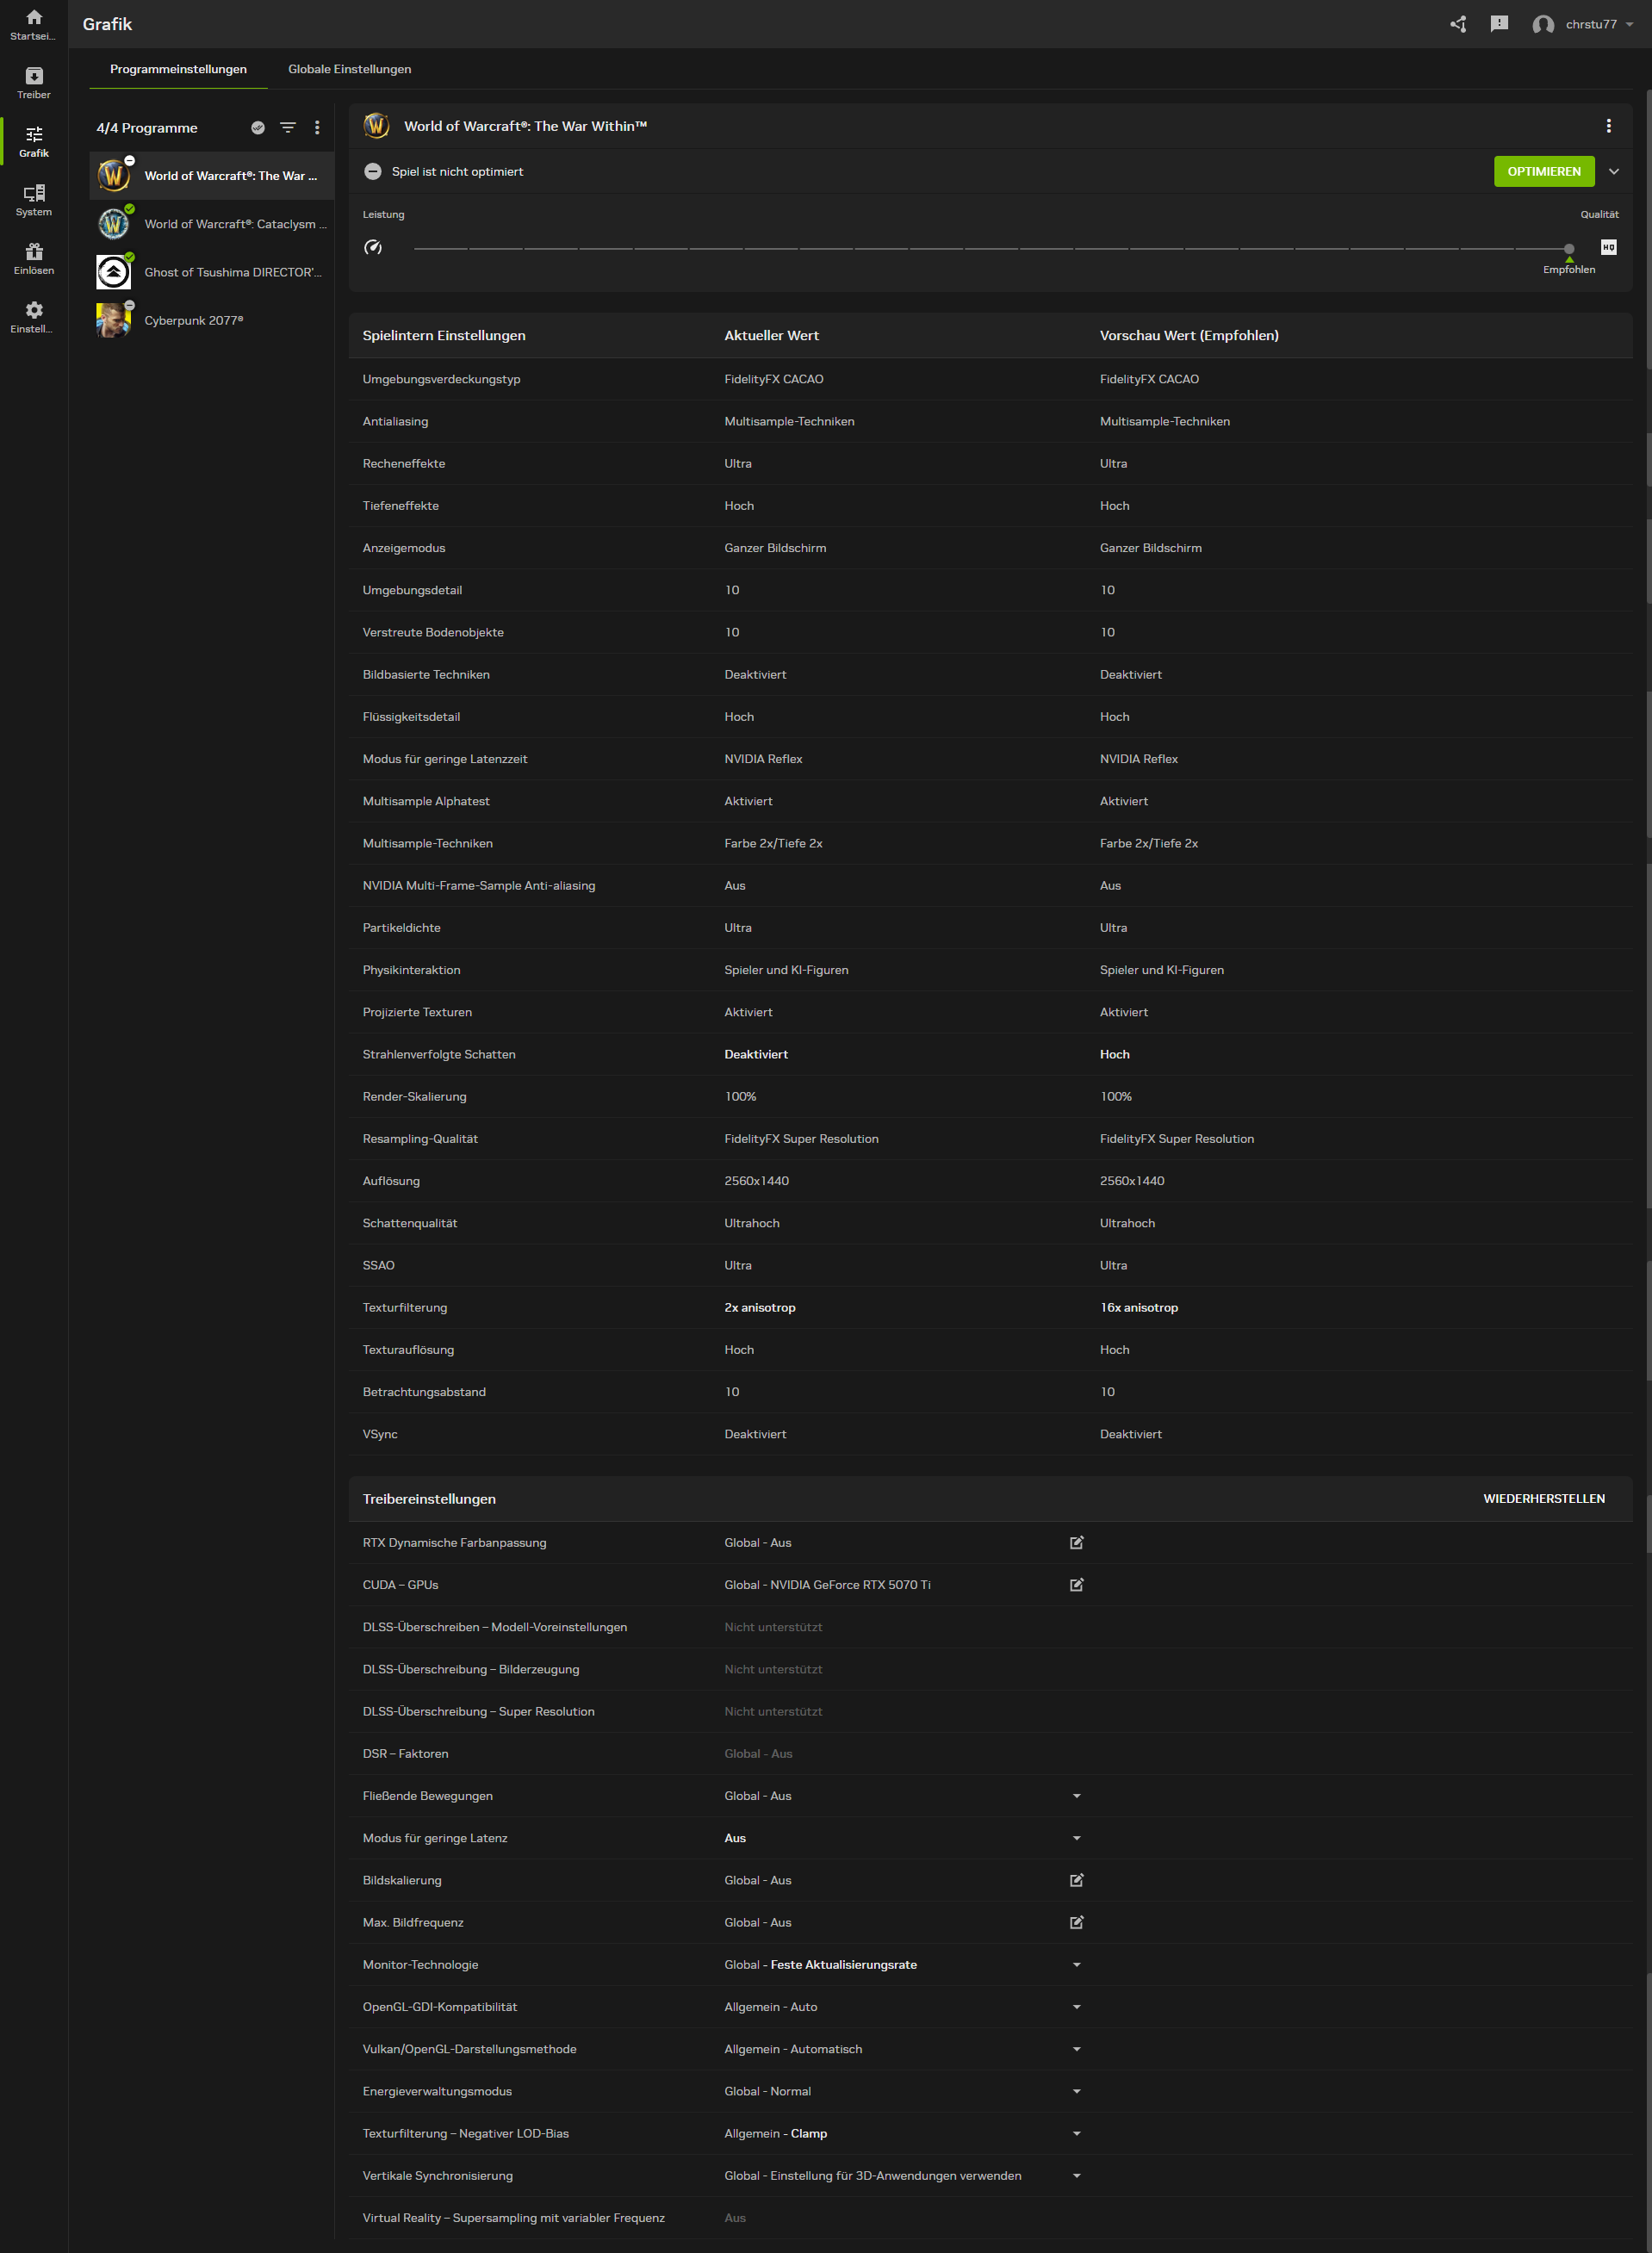Image resolution: width=1652 pixels, height=2253 pixels.
Task: Open the filter icon in programs list
Action: [x=288, y=128]
